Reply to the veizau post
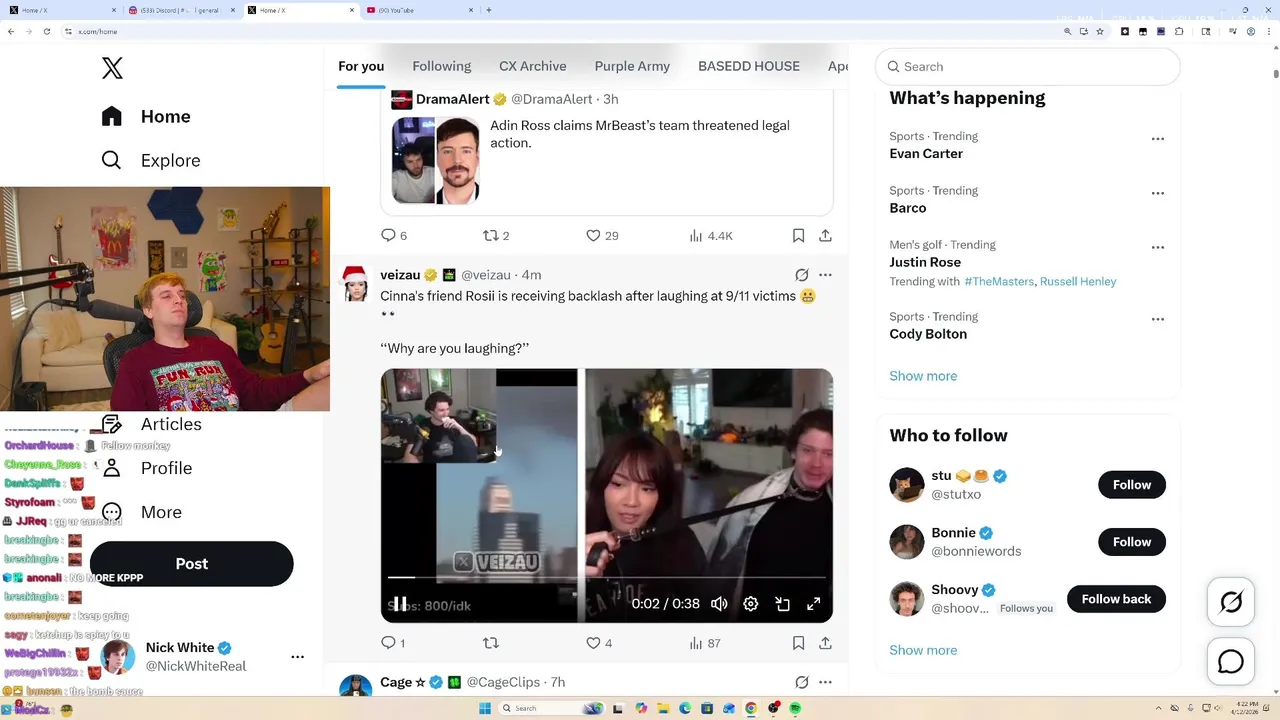Image resolution: width=1280 pixels, height=720 pixels. tap(393, 643)
